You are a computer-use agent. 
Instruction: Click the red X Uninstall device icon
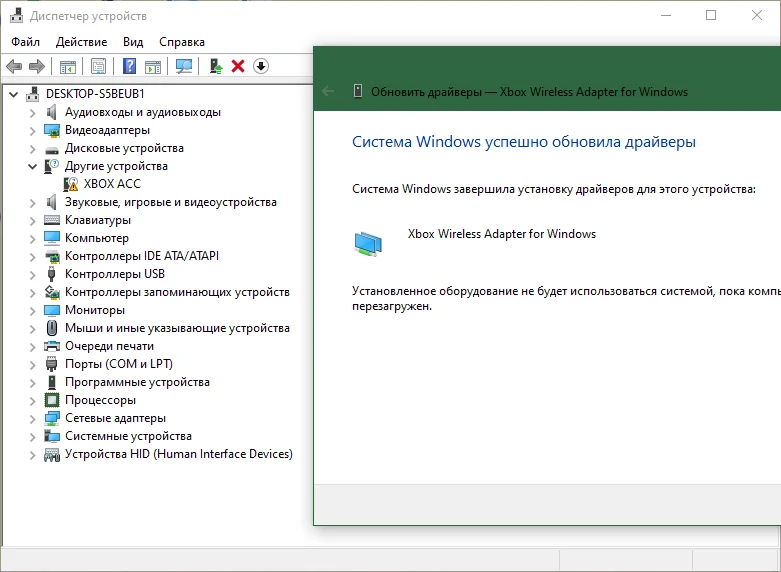tap(238, 66)
